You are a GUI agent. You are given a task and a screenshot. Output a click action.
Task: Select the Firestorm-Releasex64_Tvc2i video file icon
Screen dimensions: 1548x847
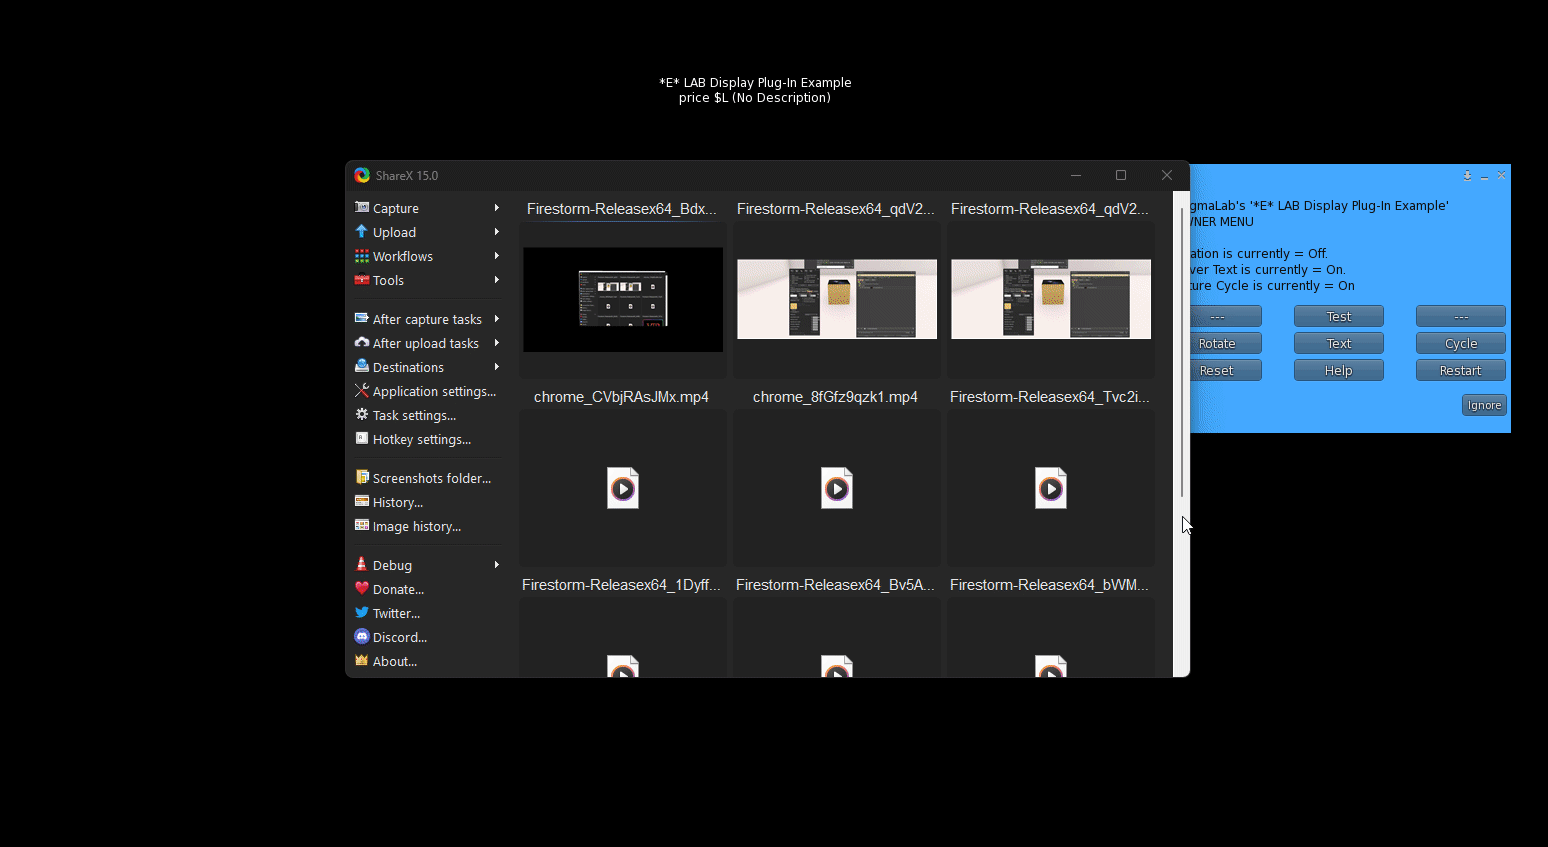click(x=1051, y=488)
